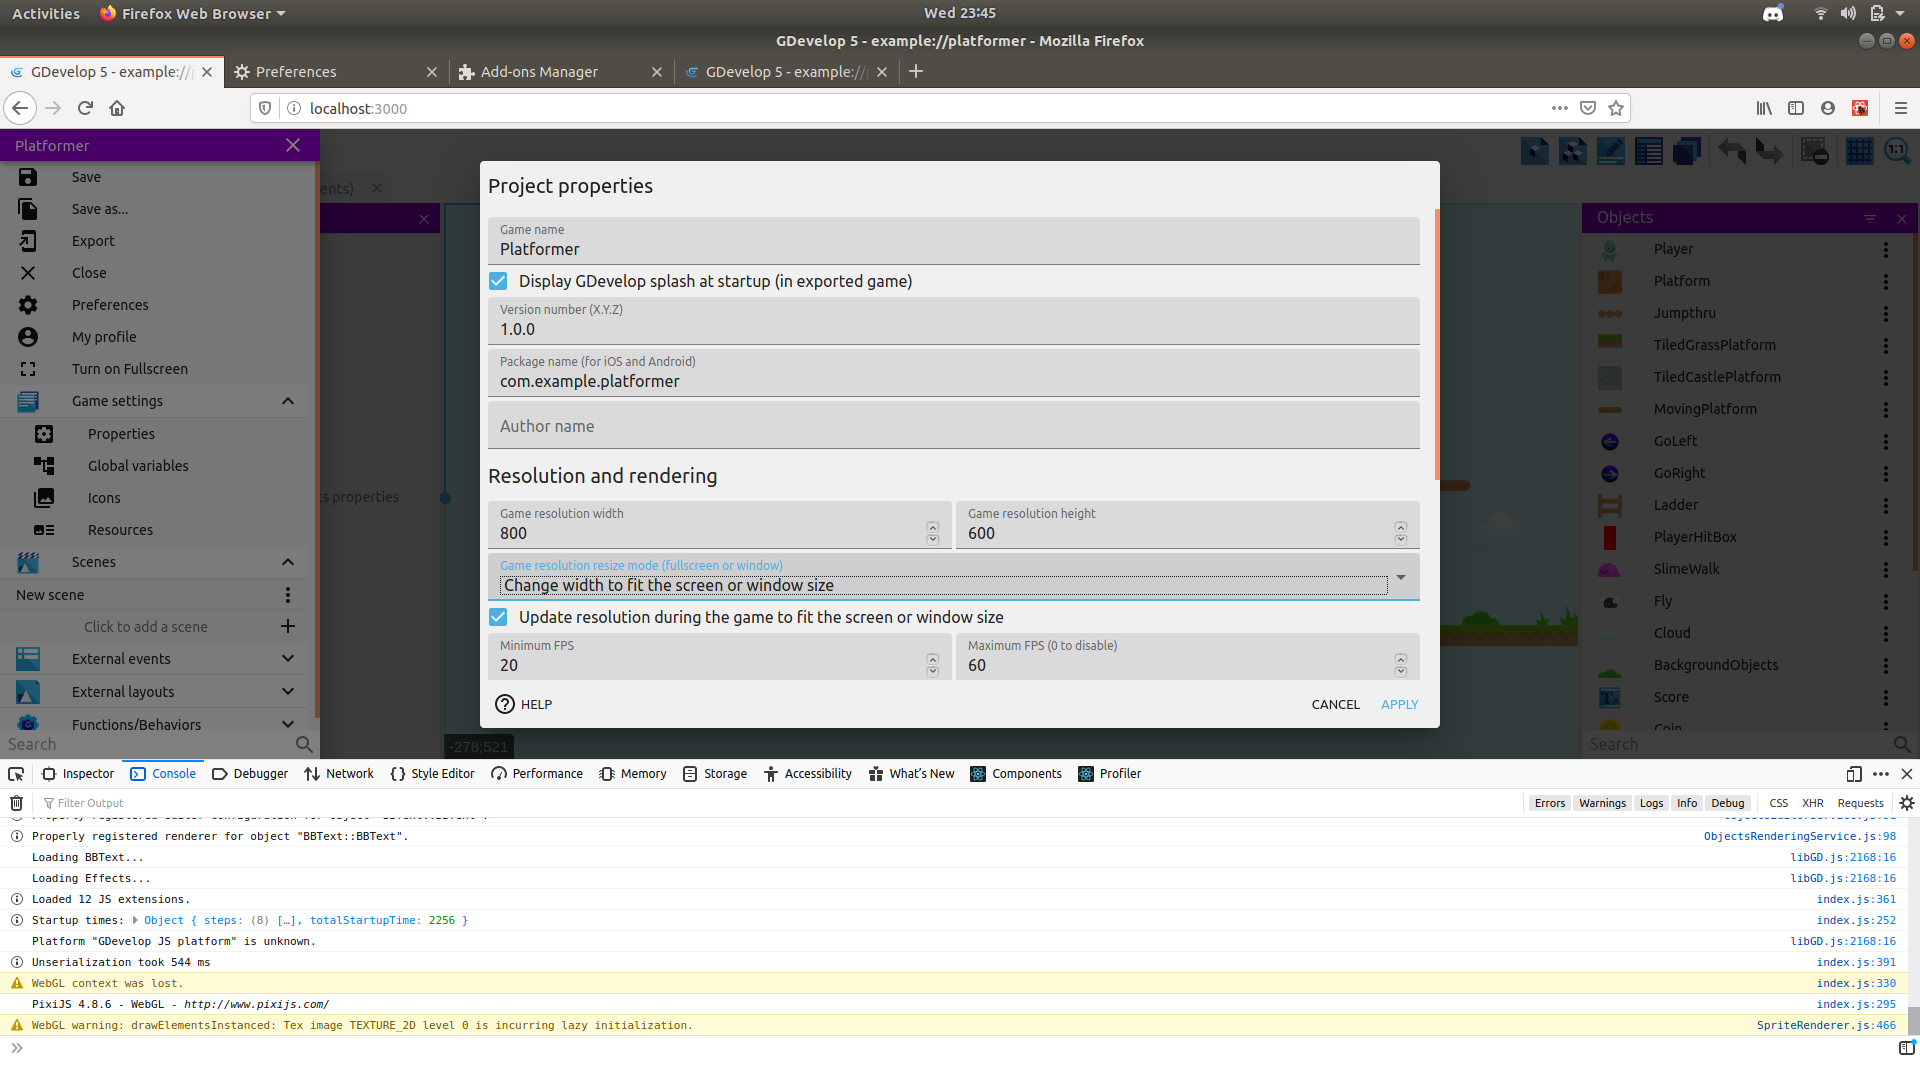
Task: Expand the Functions/Behaviors section
Action: point(288,724)
